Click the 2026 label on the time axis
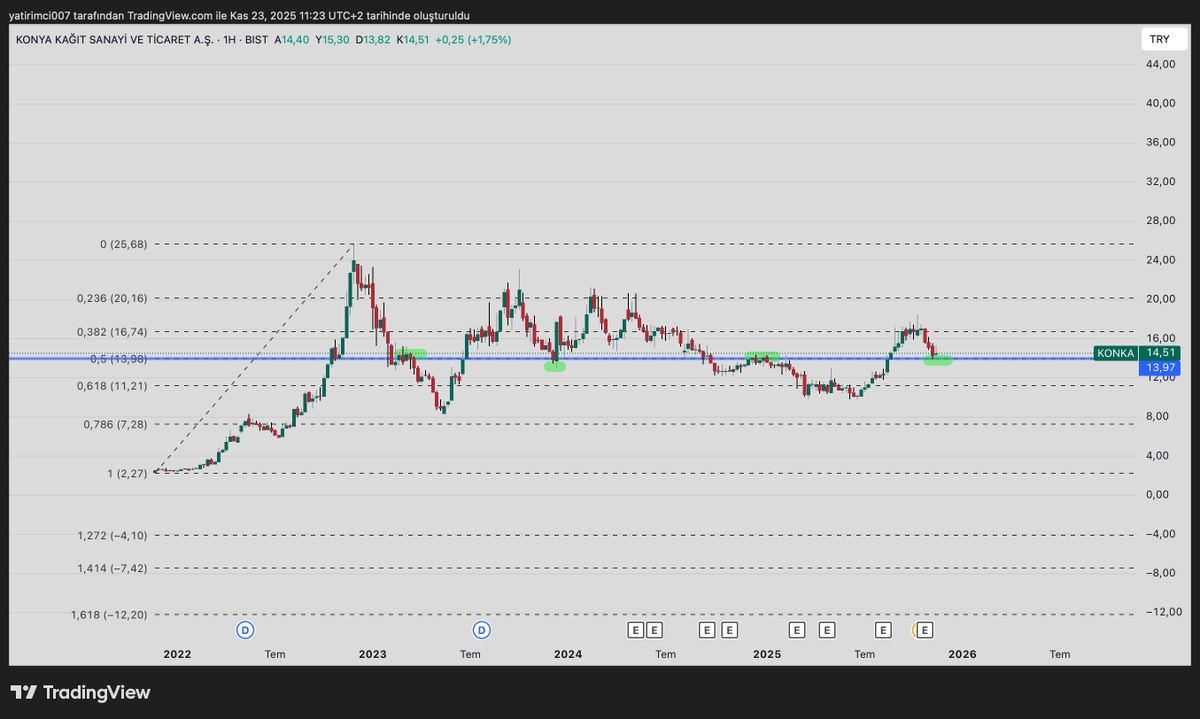The image size is (1200, 719). click(x=962, y=655)
